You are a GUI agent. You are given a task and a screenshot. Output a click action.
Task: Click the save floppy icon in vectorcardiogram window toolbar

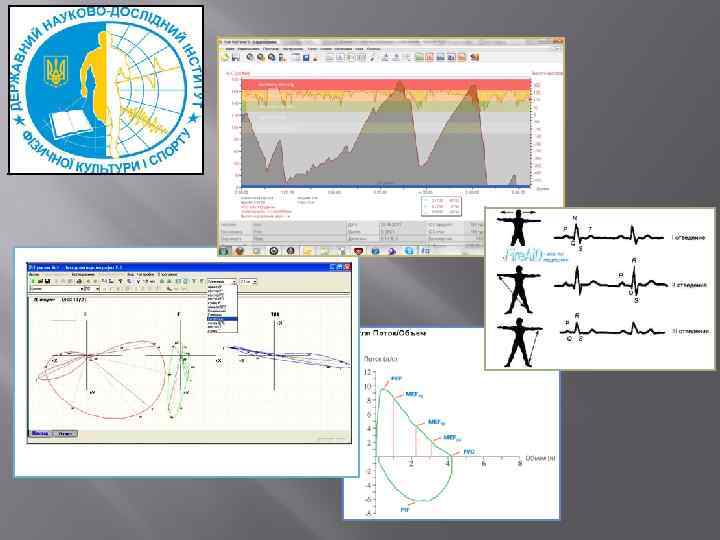(x=48, y=281)
